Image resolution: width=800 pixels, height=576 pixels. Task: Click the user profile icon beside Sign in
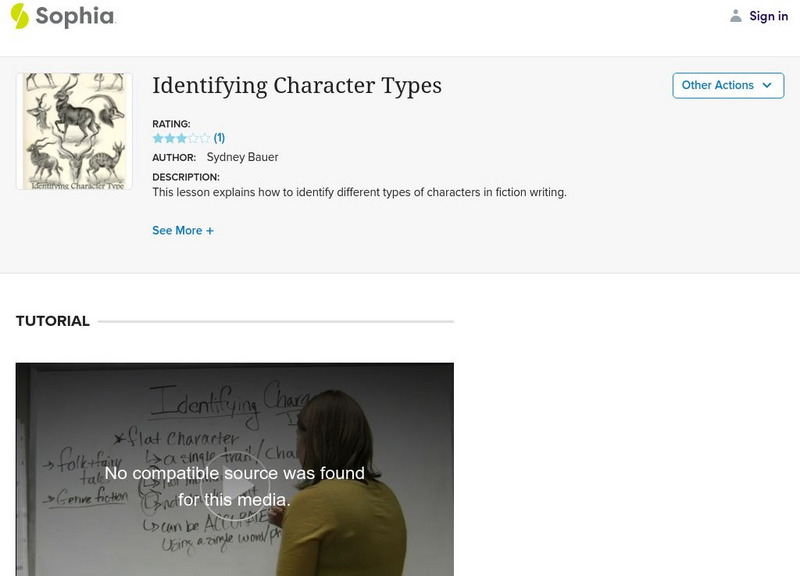[735, 16]
